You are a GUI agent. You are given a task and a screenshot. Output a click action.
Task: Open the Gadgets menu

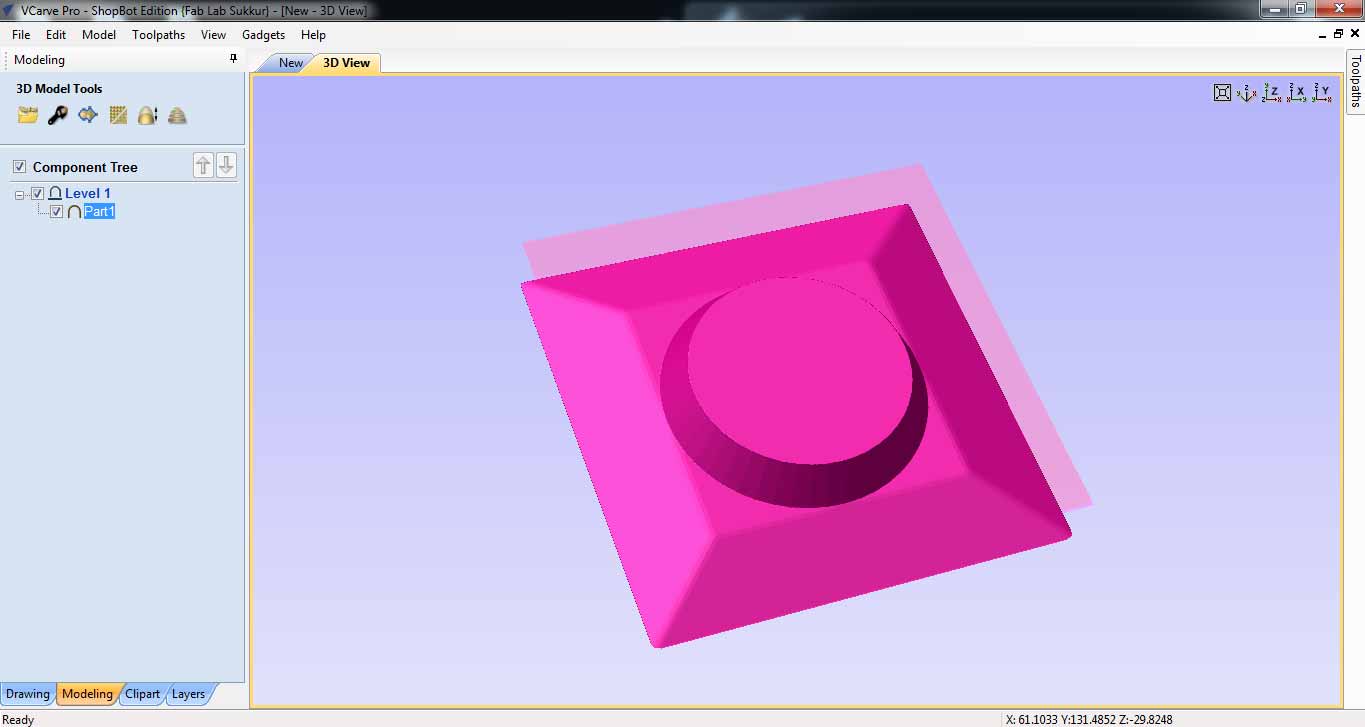(263, 34)
